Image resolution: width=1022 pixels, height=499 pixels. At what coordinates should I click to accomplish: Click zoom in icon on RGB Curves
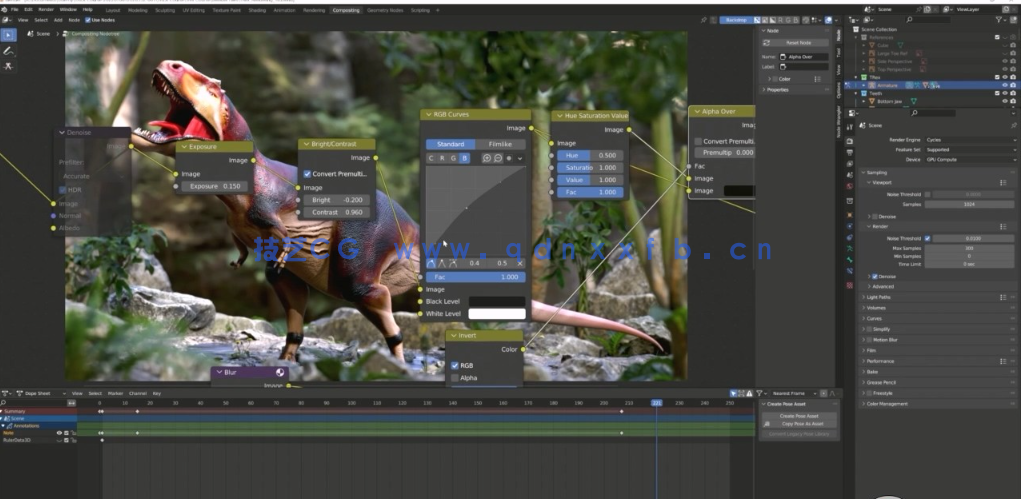coord(486,158)
